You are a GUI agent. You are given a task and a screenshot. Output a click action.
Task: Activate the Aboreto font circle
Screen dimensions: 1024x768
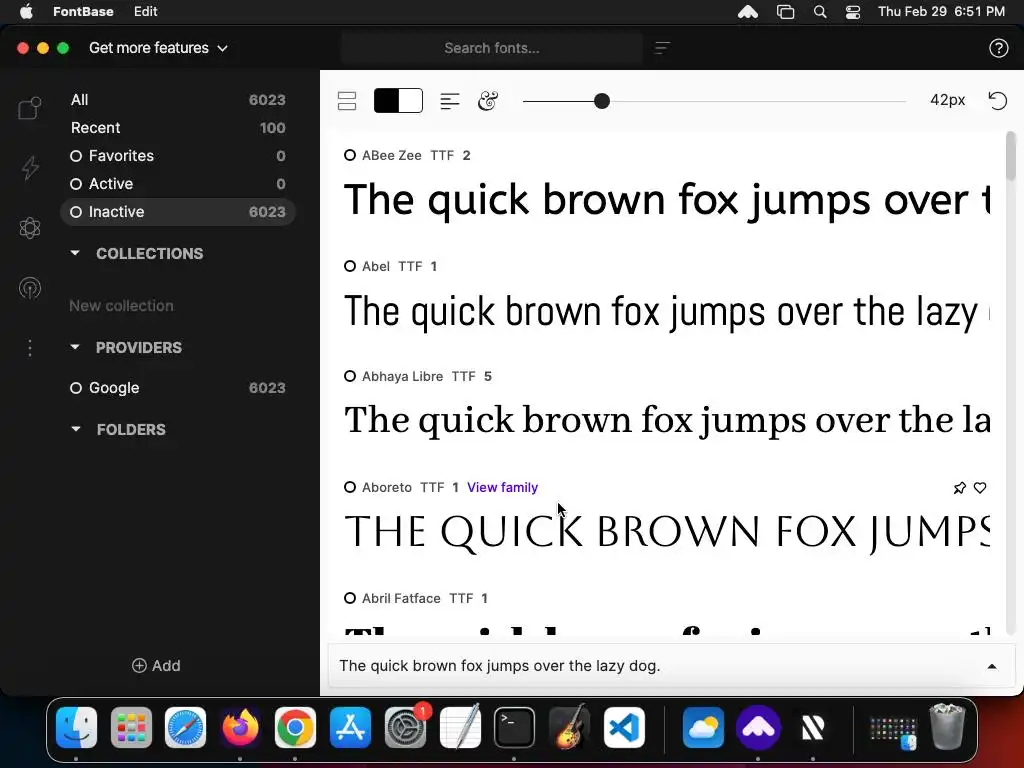(x=350, y=487)
